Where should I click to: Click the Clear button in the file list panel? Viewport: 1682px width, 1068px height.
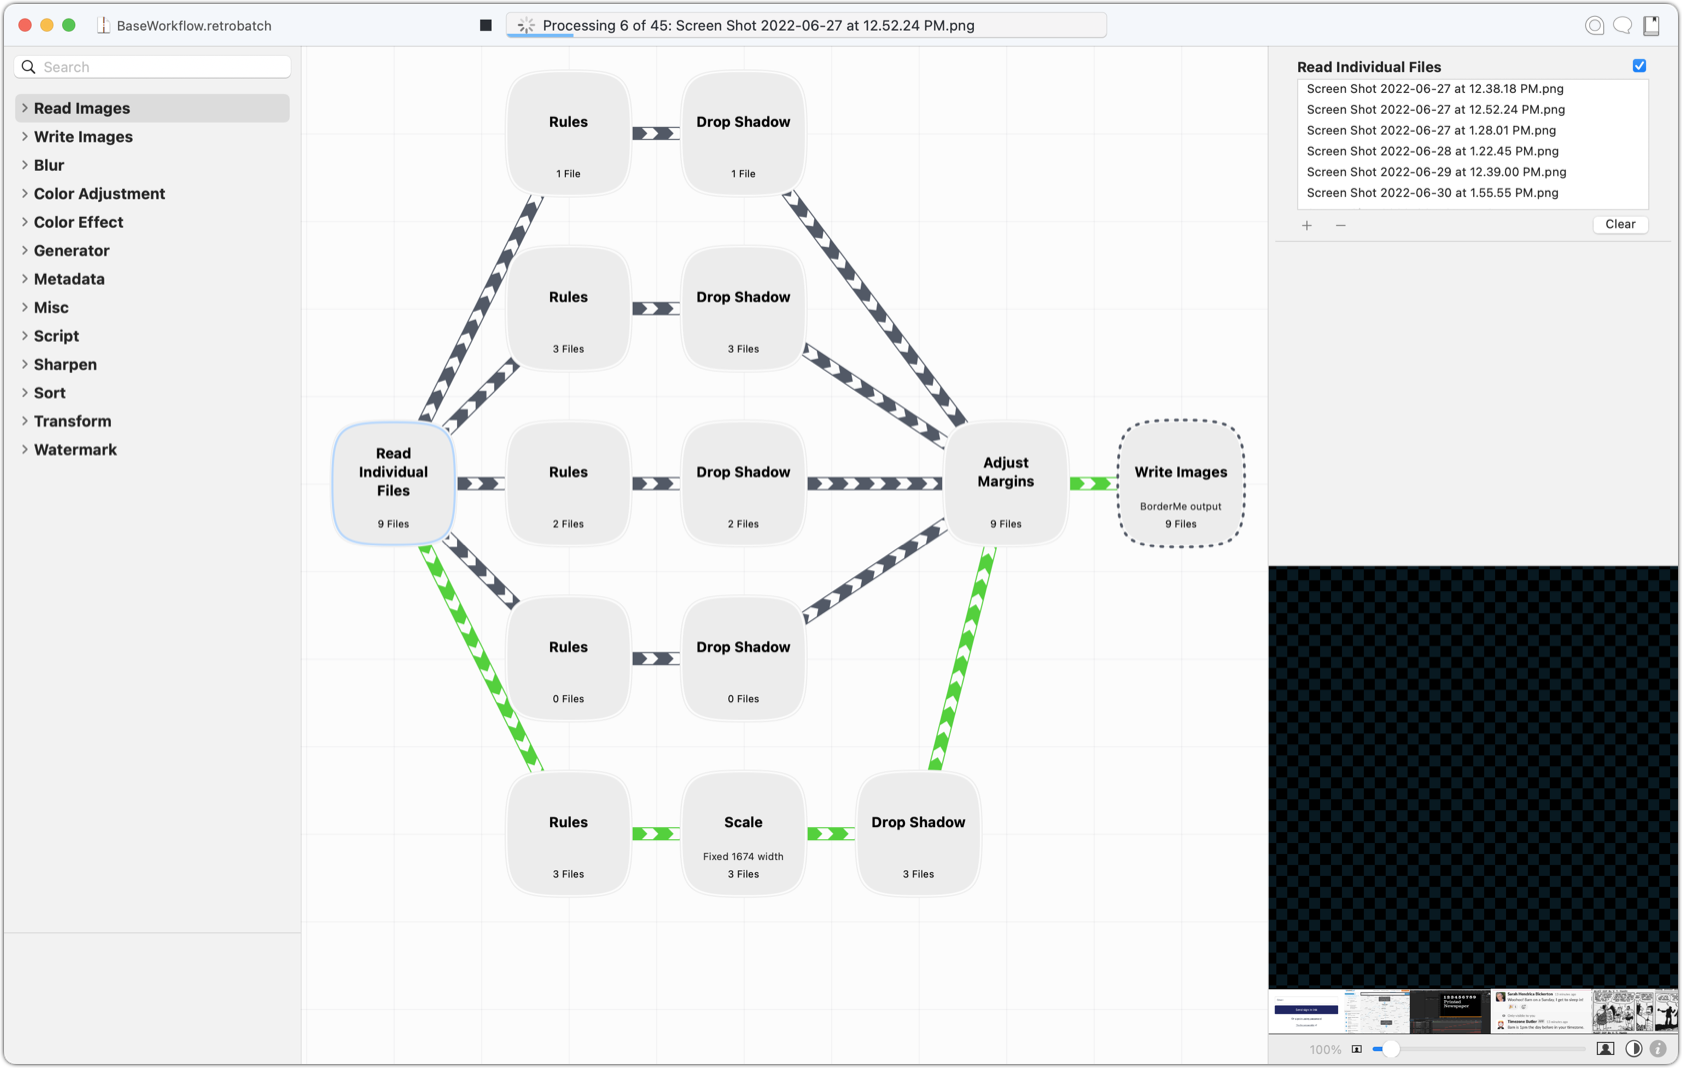[x=1620, y=224]
